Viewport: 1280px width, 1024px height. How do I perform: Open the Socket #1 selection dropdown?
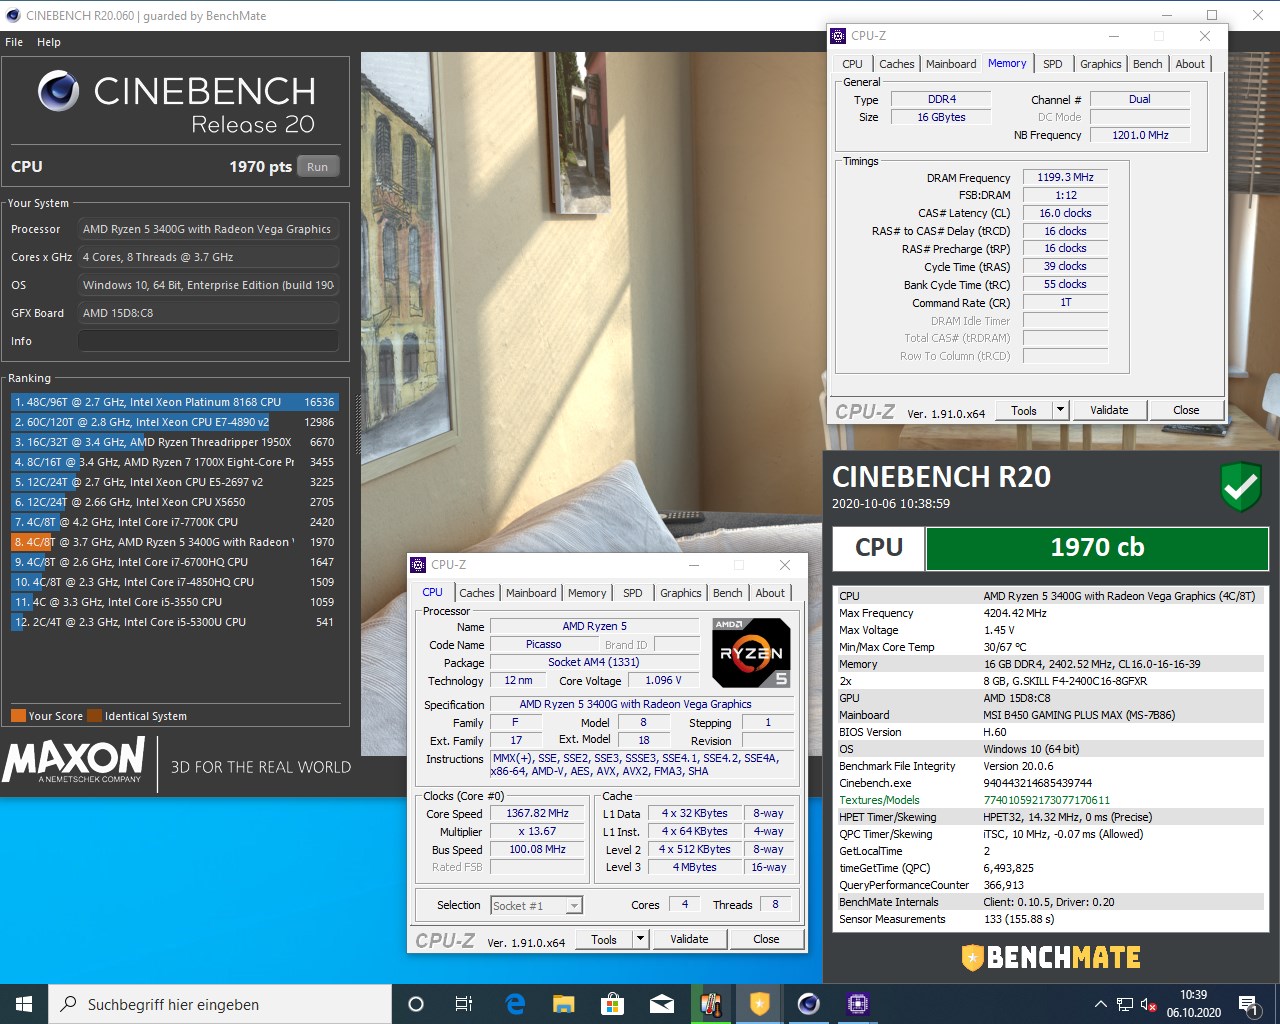click(x=536, y=906)
